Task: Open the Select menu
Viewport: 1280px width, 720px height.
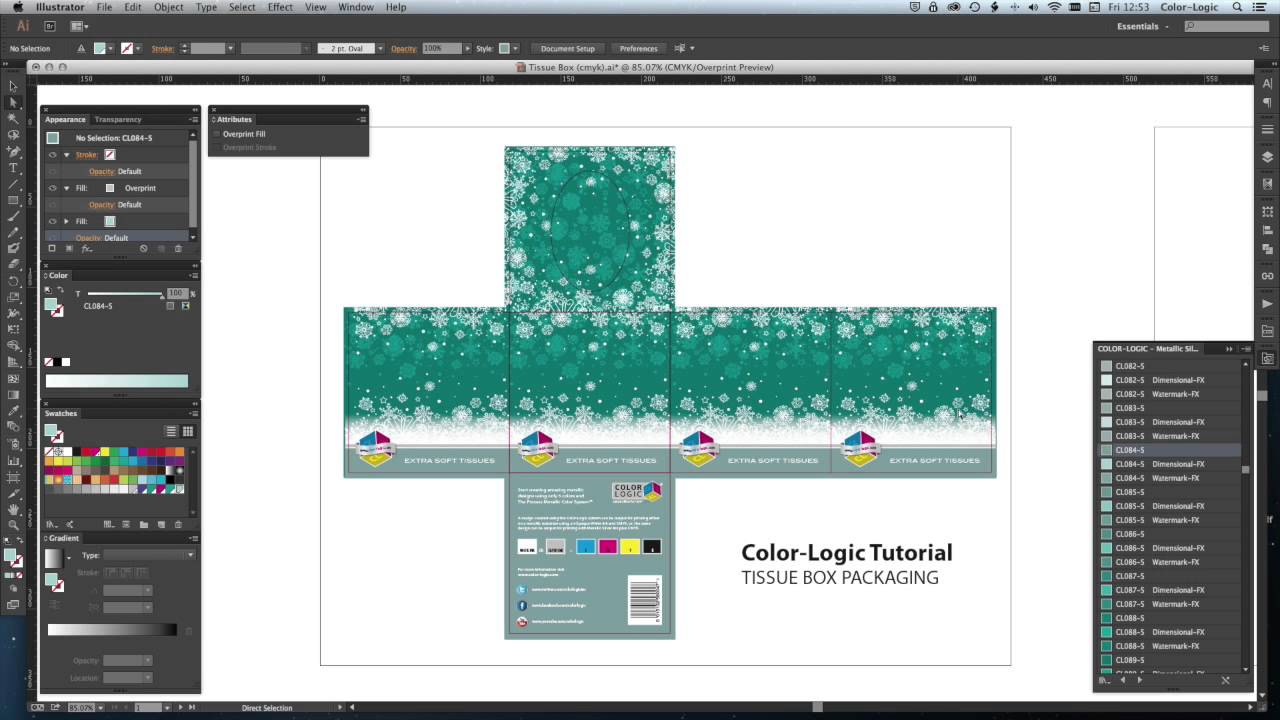Action: click(242, 7)
